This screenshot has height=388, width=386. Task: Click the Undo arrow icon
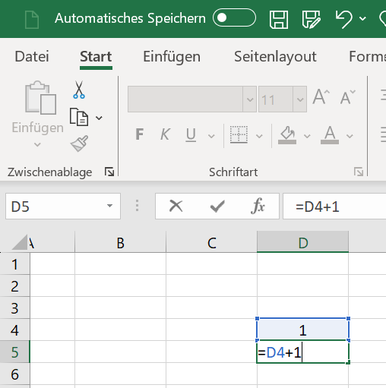(x=343, y=19)
